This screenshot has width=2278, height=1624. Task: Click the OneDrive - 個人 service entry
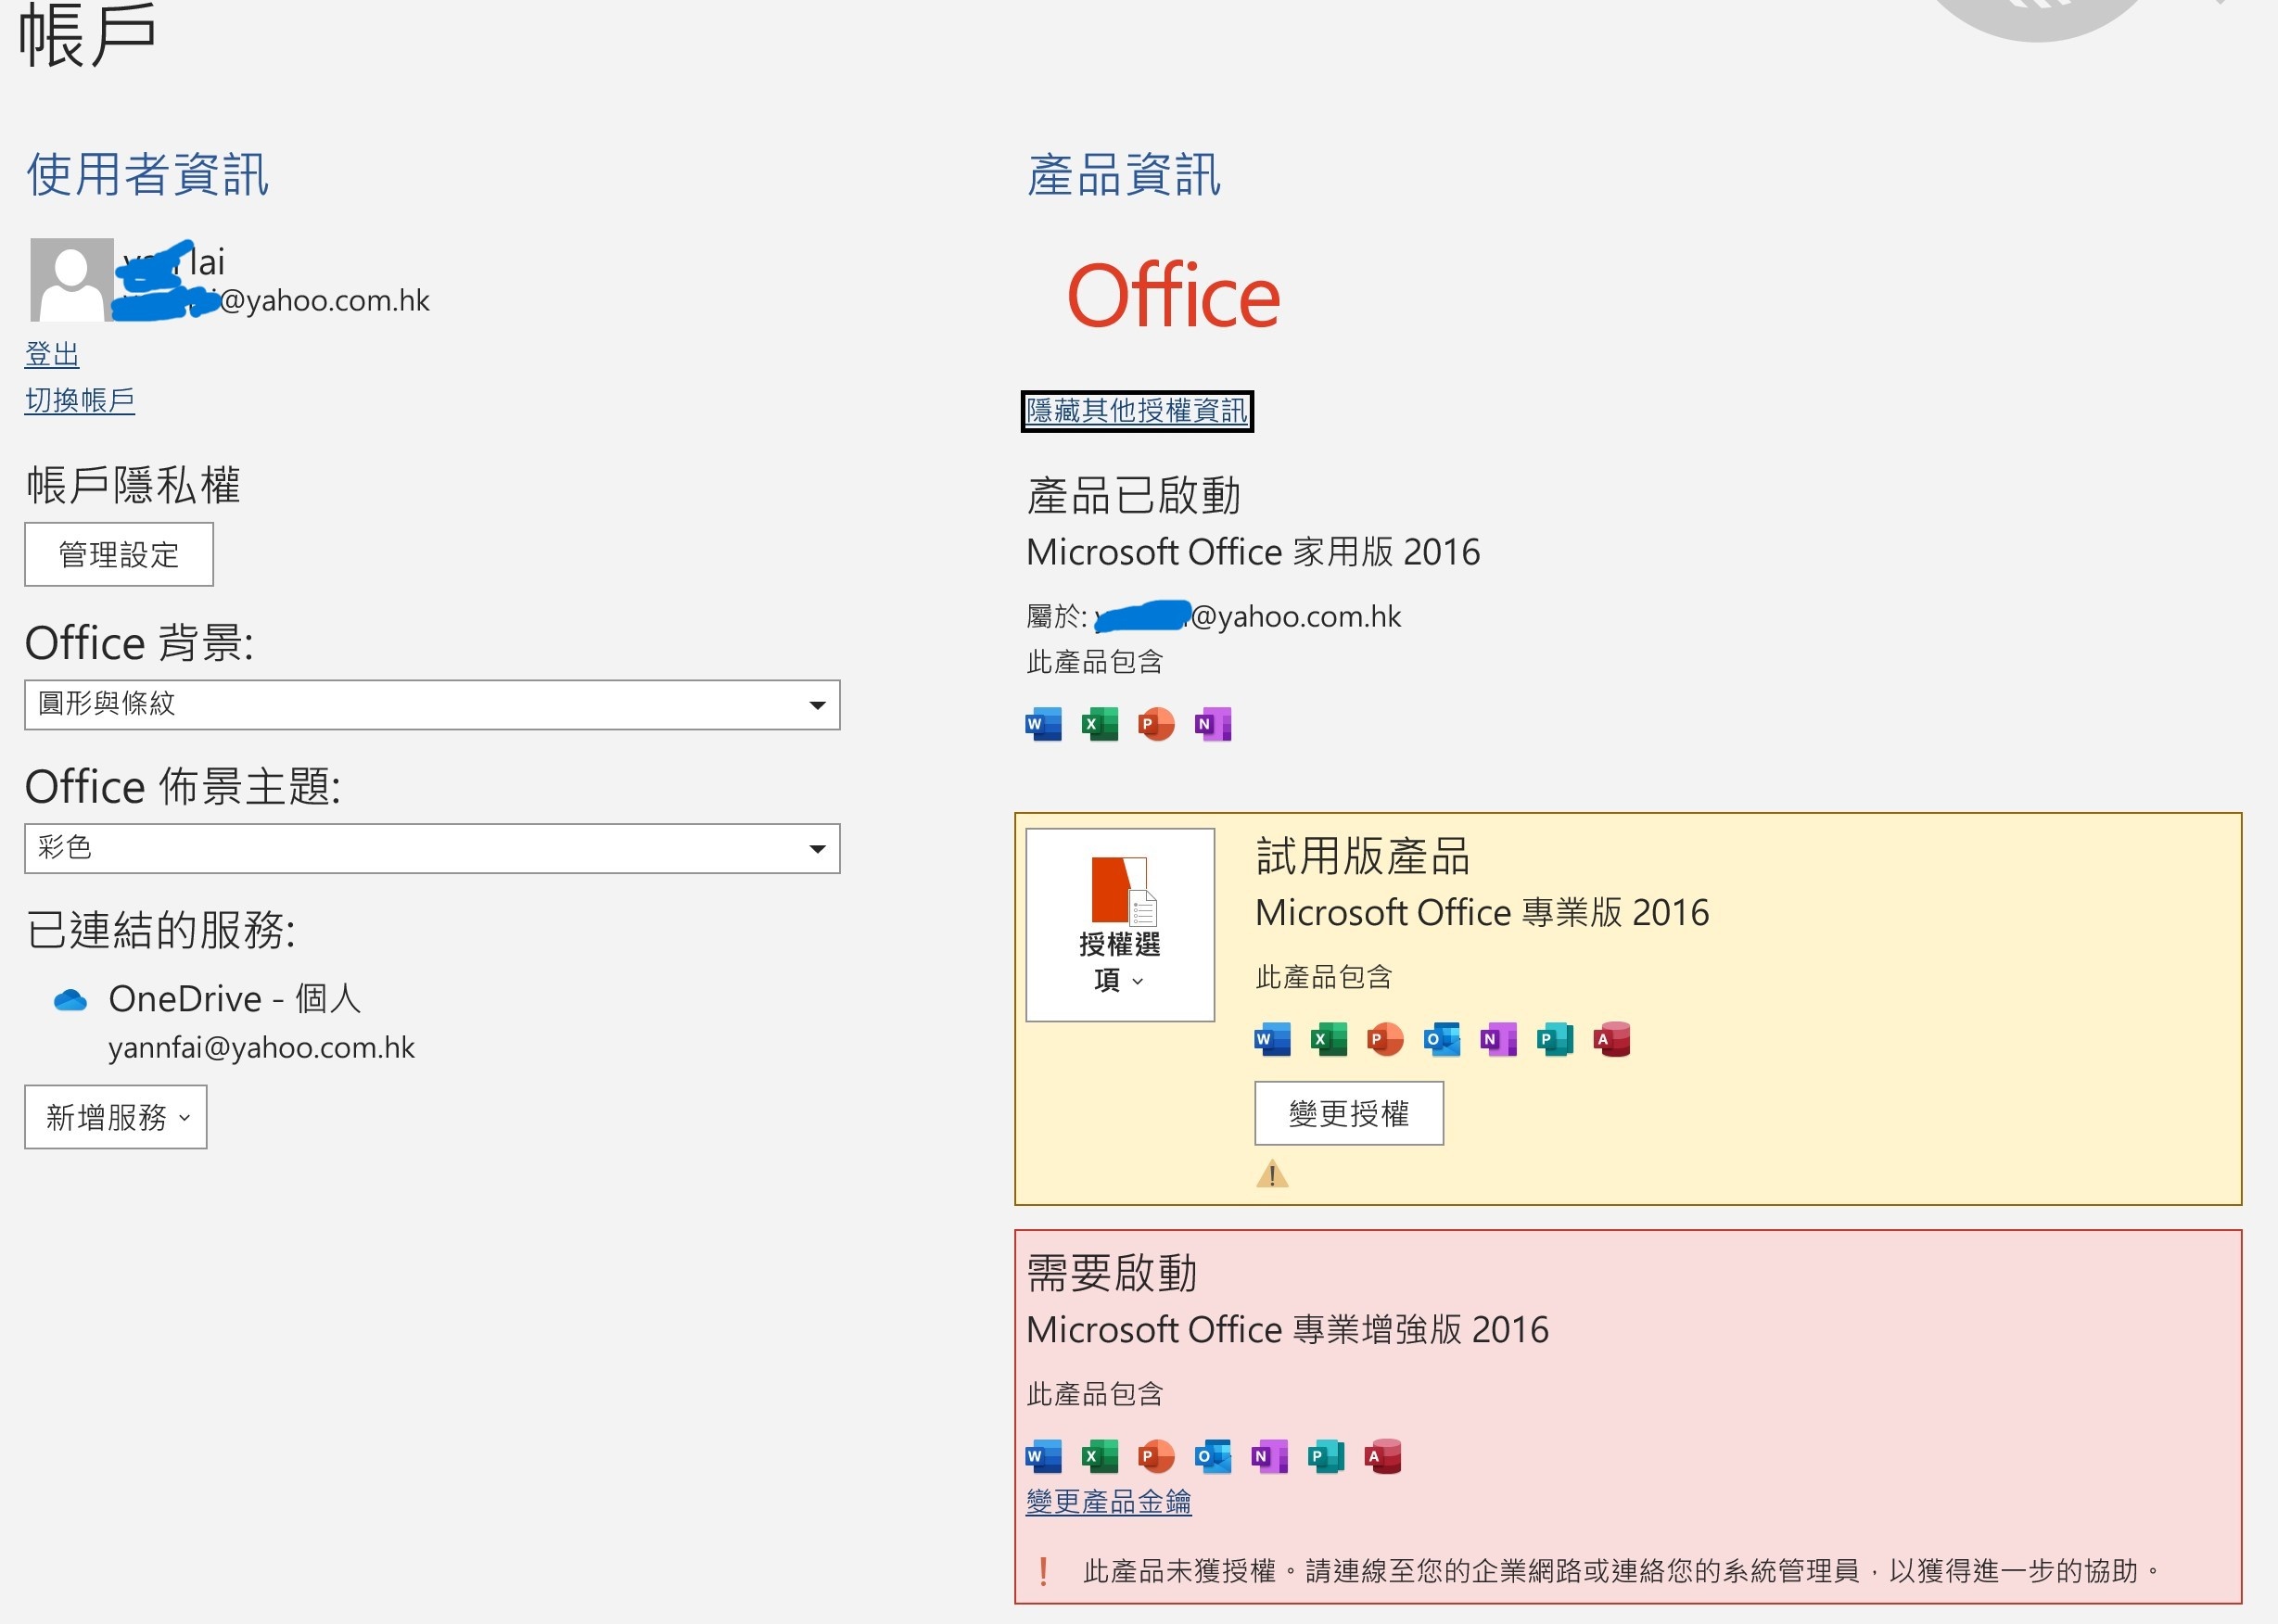point(235,999)
